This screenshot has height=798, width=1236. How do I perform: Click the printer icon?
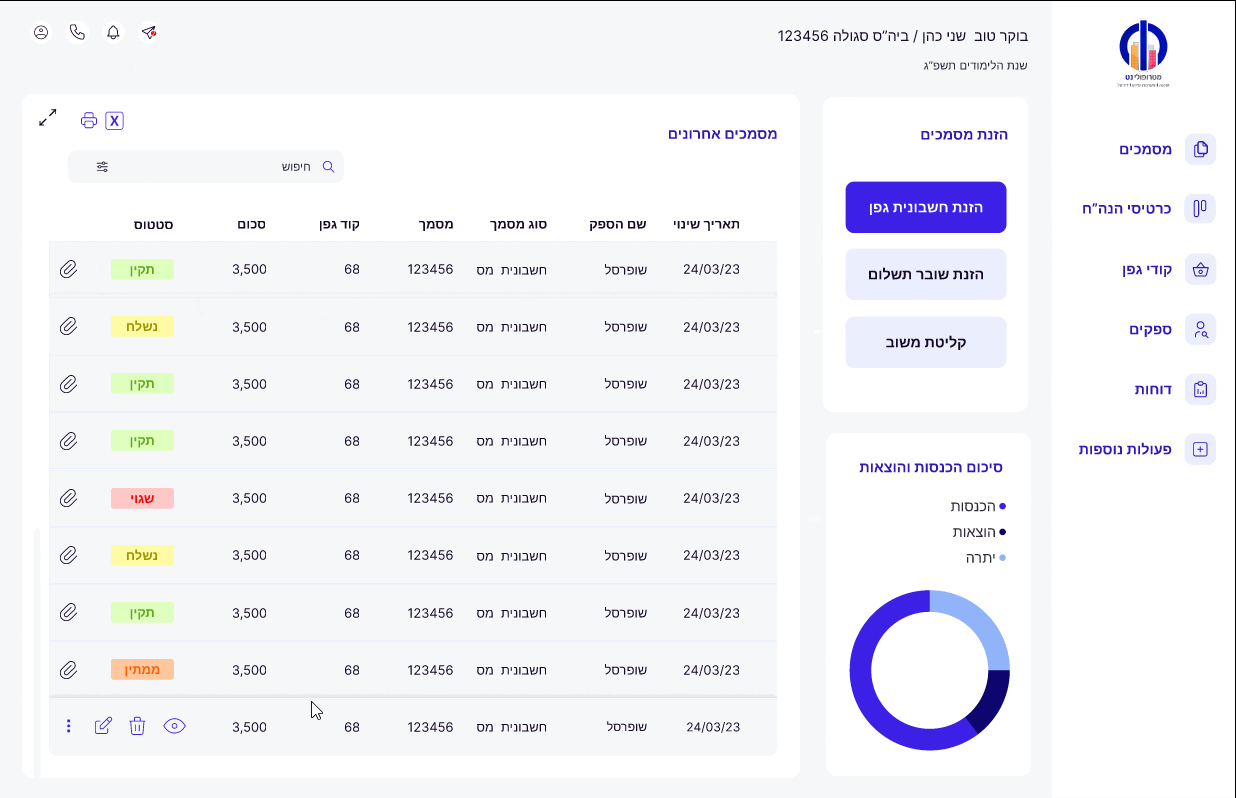(89, 121)
